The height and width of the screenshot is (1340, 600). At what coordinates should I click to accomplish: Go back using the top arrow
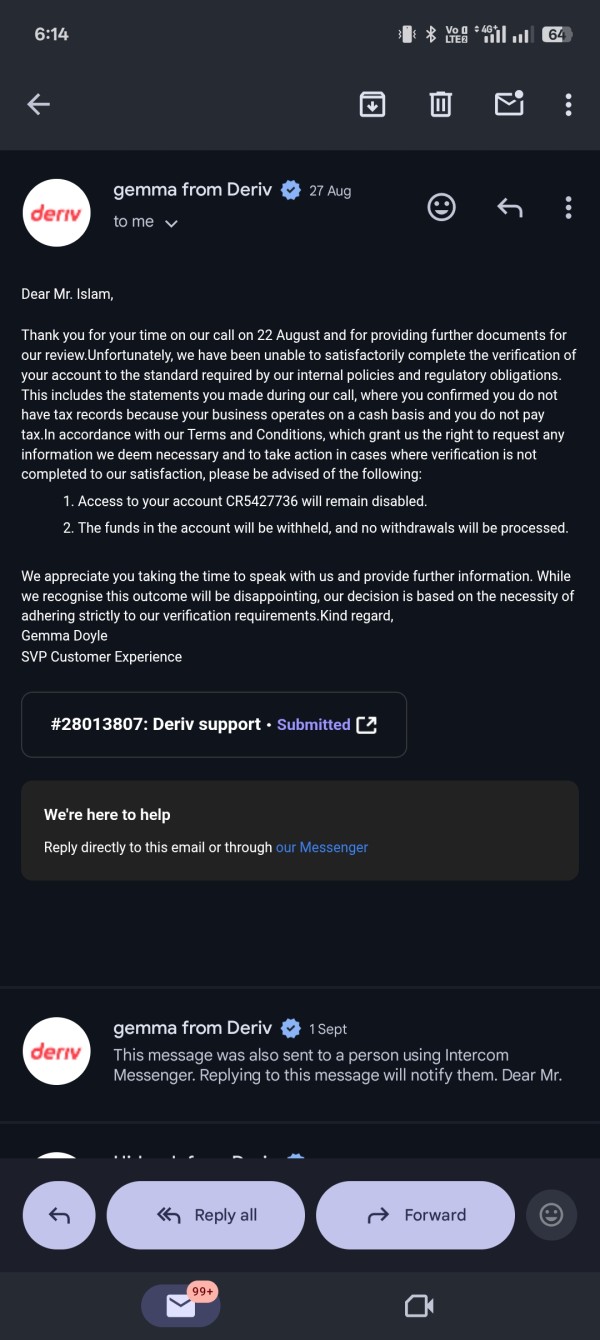pyautogui.click(x=38, y=104)
